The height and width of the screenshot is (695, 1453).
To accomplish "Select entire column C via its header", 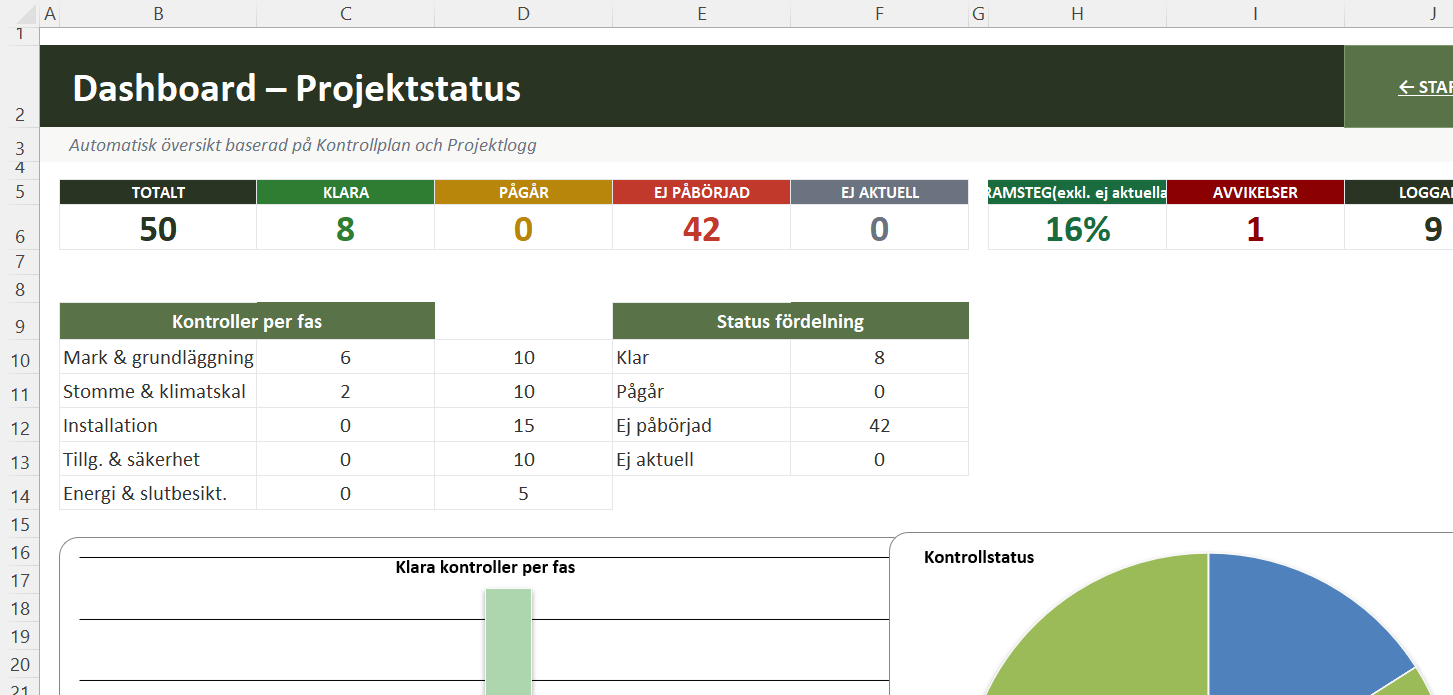I will pos(345,14).
